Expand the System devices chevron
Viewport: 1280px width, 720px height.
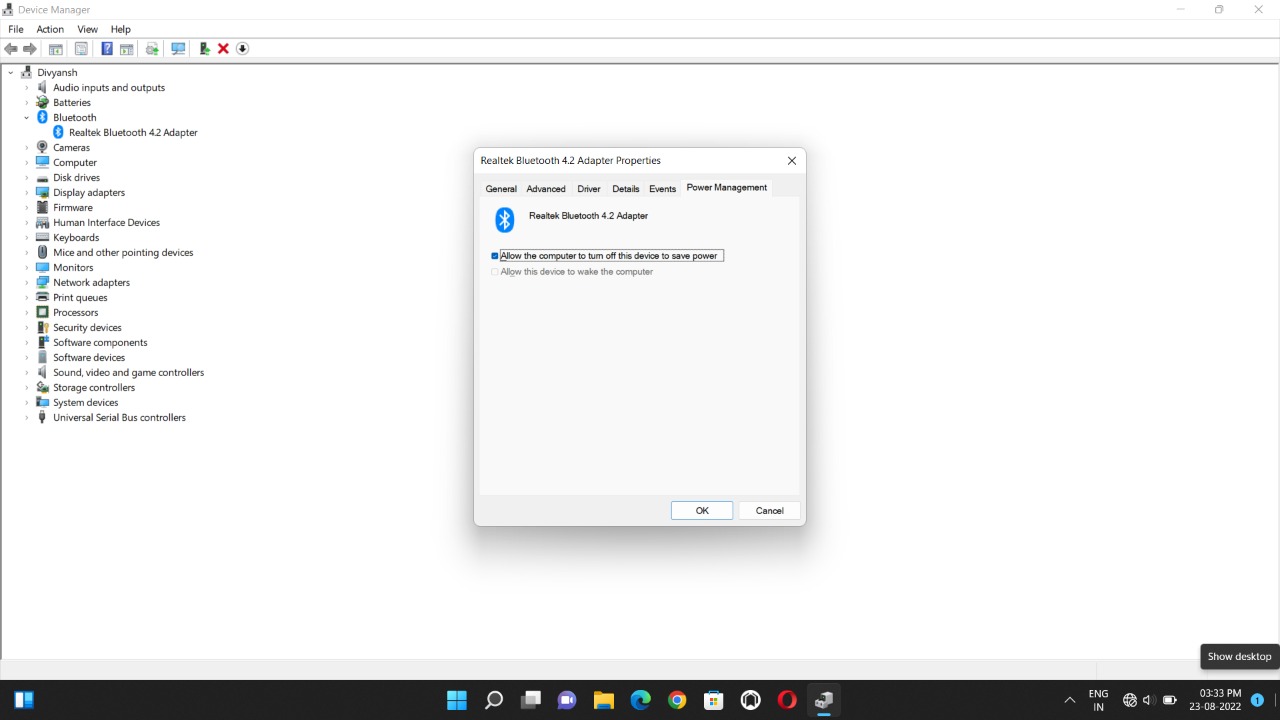point(27,402)
